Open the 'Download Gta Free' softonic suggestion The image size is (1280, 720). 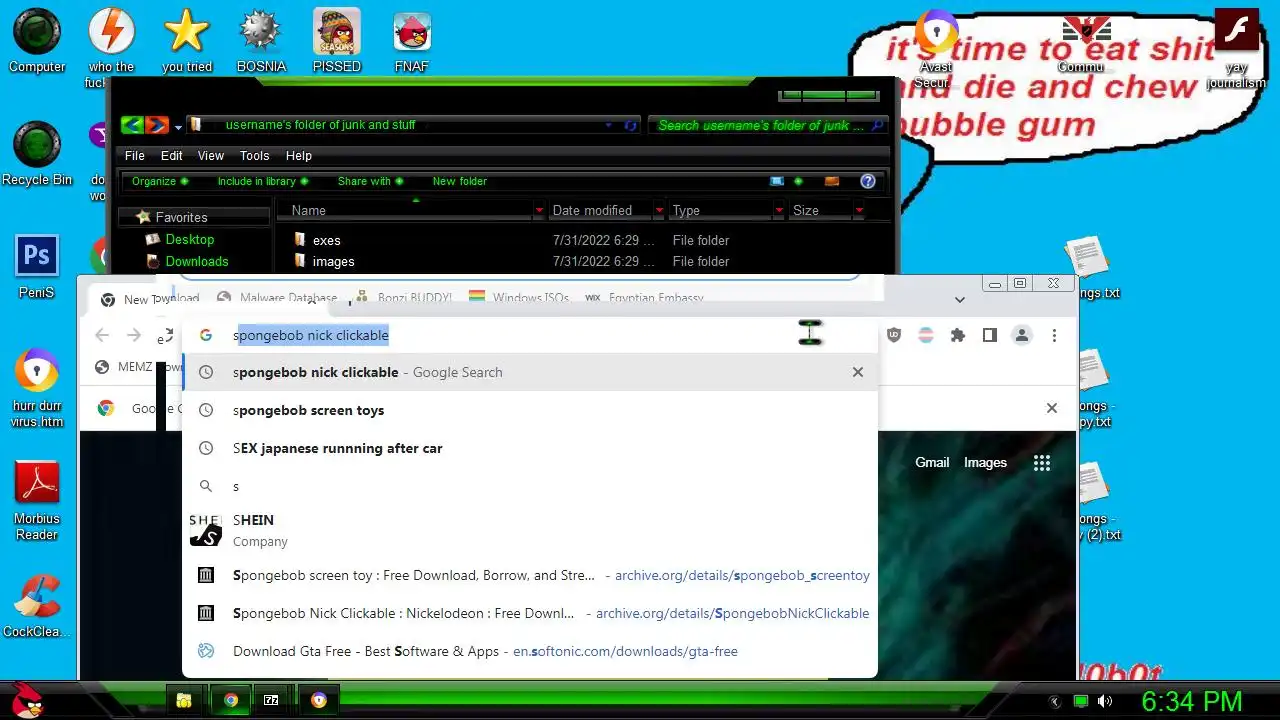click(x=530, y=651)
